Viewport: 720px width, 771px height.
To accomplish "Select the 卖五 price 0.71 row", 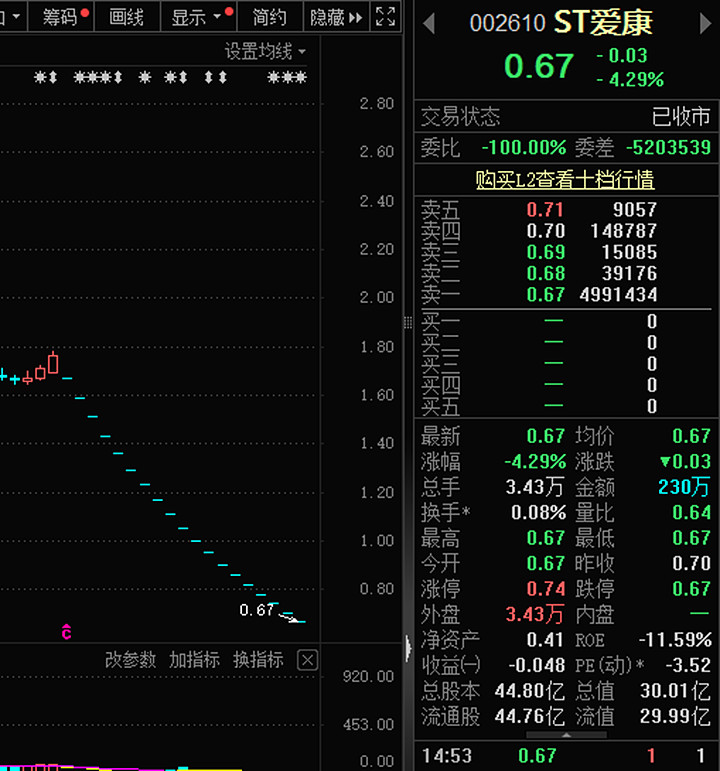I will (566, 210).
